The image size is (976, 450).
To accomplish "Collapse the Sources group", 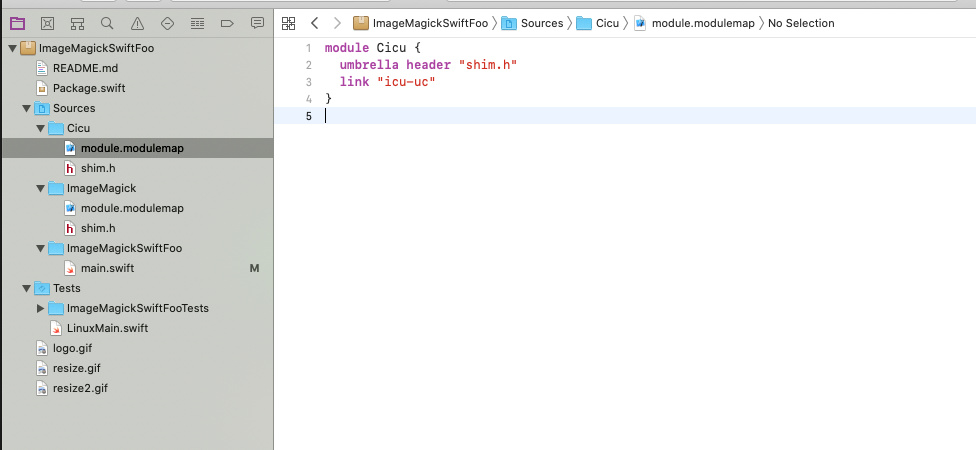I will [26, 108].
